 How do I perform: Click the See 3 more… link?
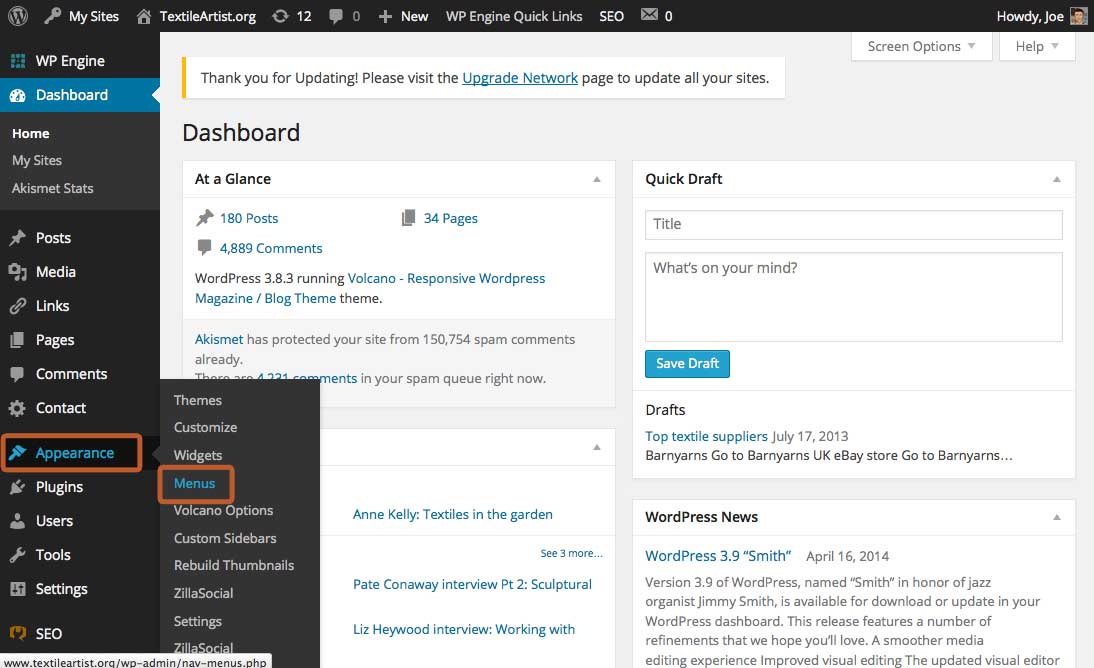coord(571,554)
